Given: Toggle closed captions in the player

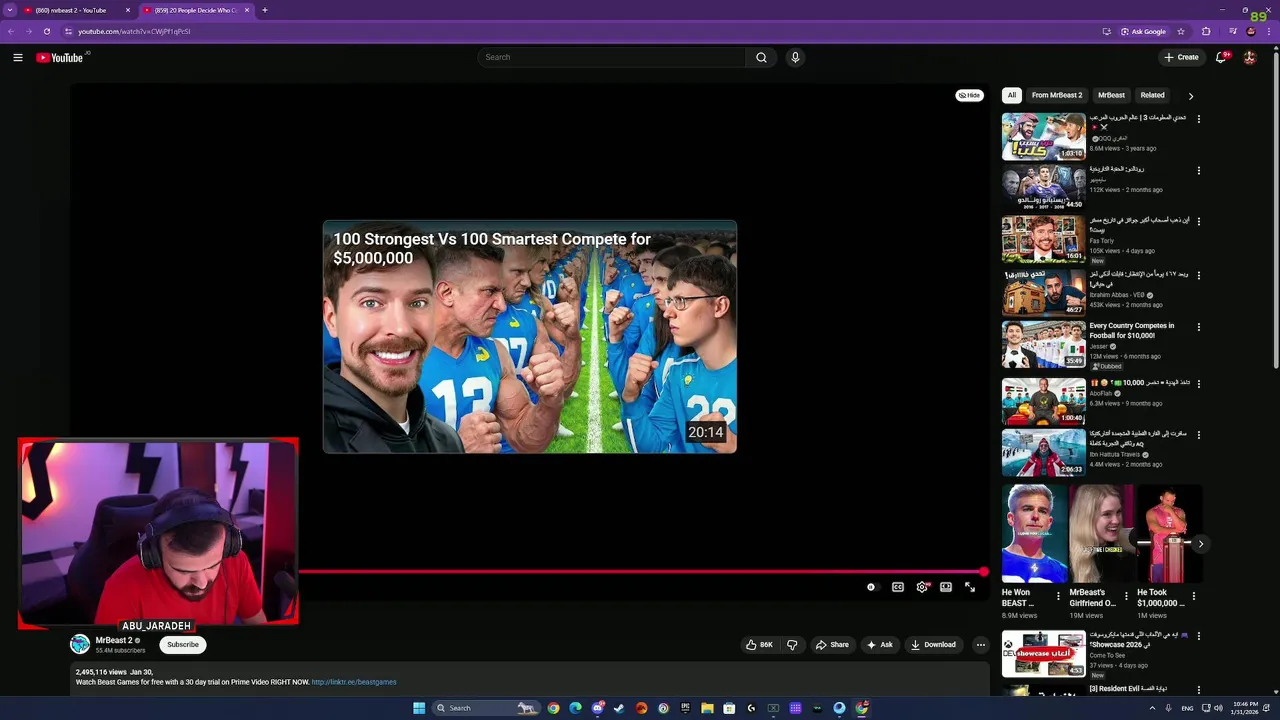Looking at the screenshot, I should click(x=898, y=587).
